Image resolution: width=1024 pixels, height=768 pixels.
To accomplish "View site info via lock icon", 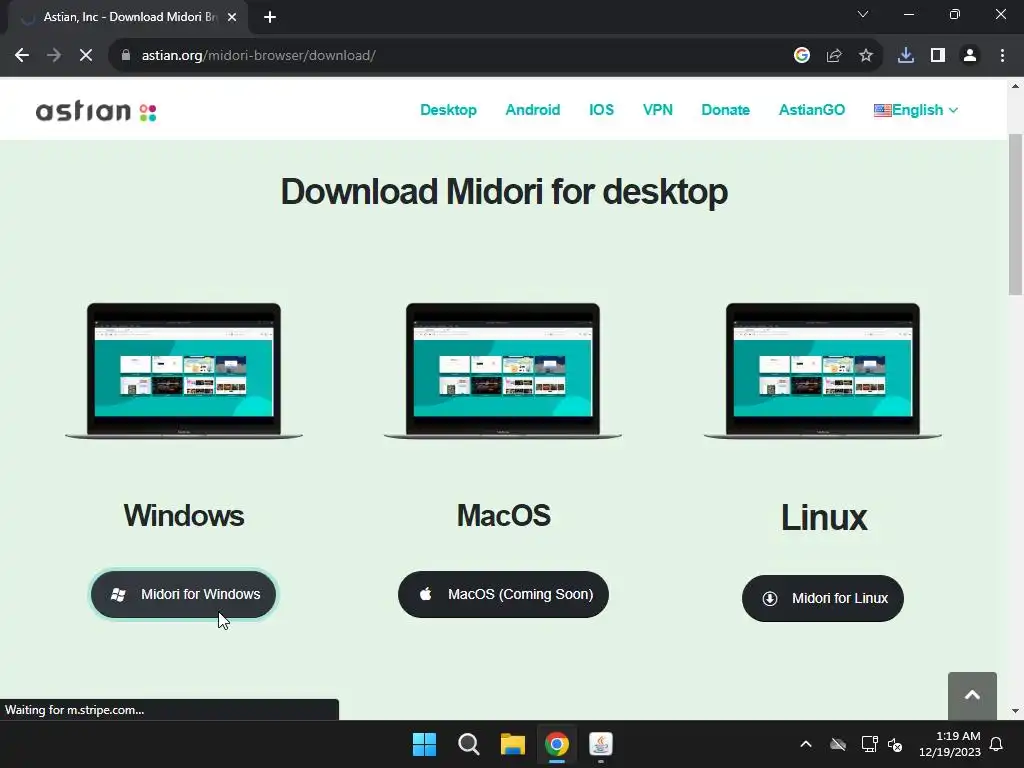I will pyautogui.click(x=126, y=56).
